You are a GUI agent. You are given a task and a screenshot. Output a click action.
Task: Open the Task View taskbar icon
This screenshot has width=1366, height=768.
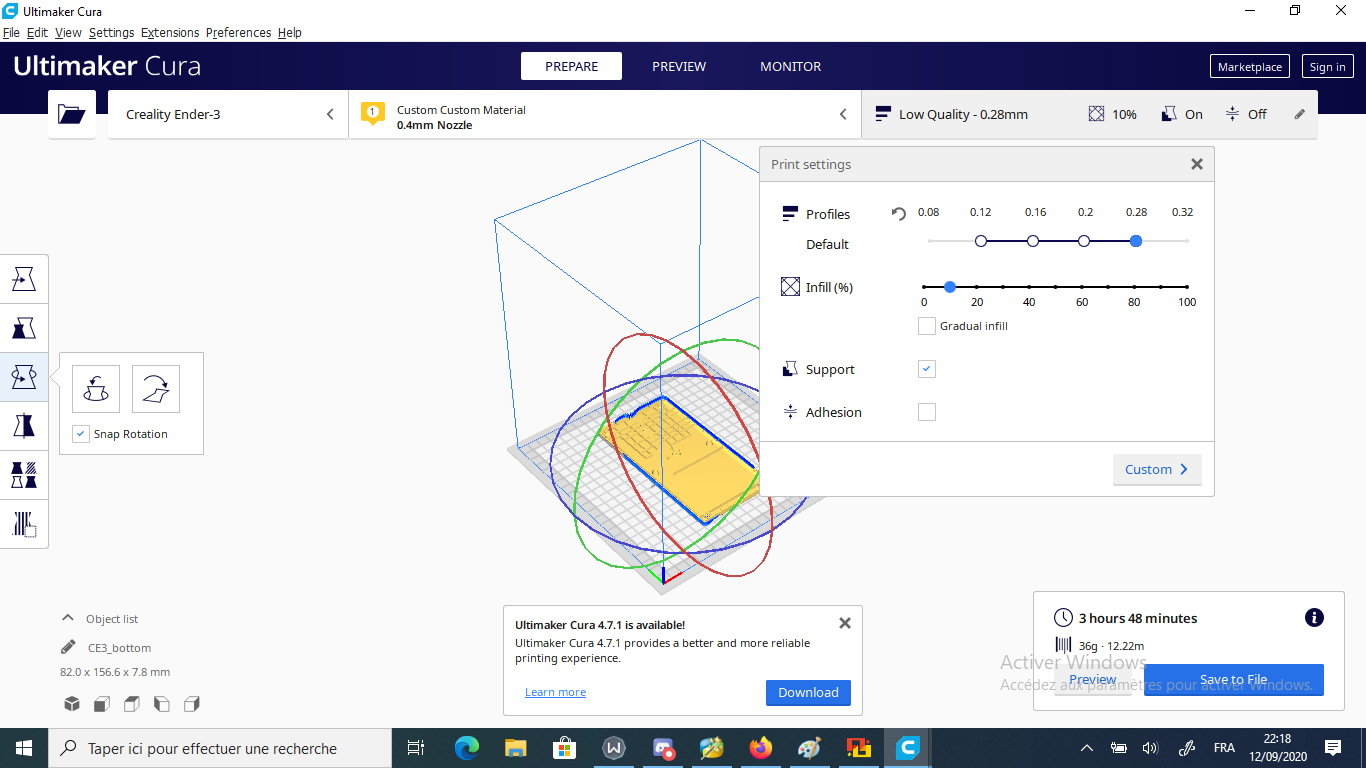click(417, 748)
